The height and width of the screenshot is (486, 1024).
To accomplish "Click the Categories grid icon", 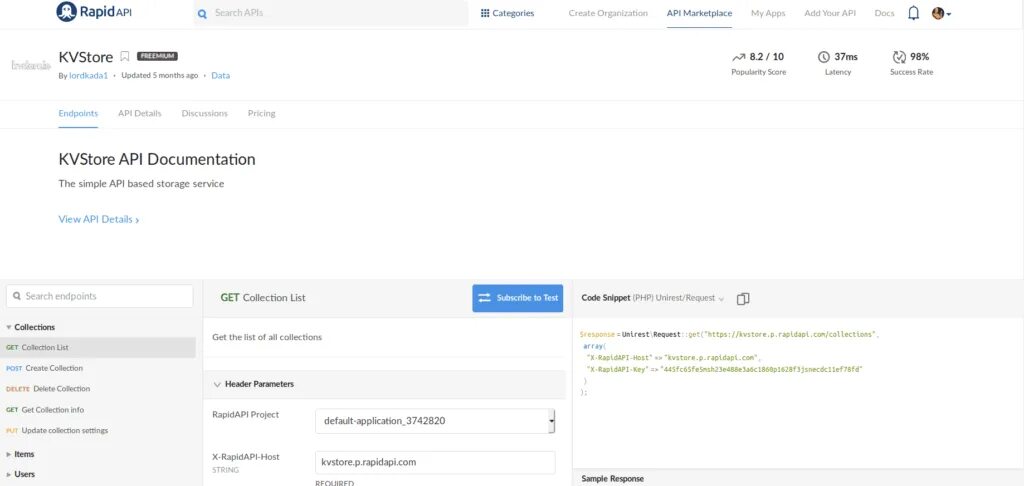I will [x=485, y=13].
